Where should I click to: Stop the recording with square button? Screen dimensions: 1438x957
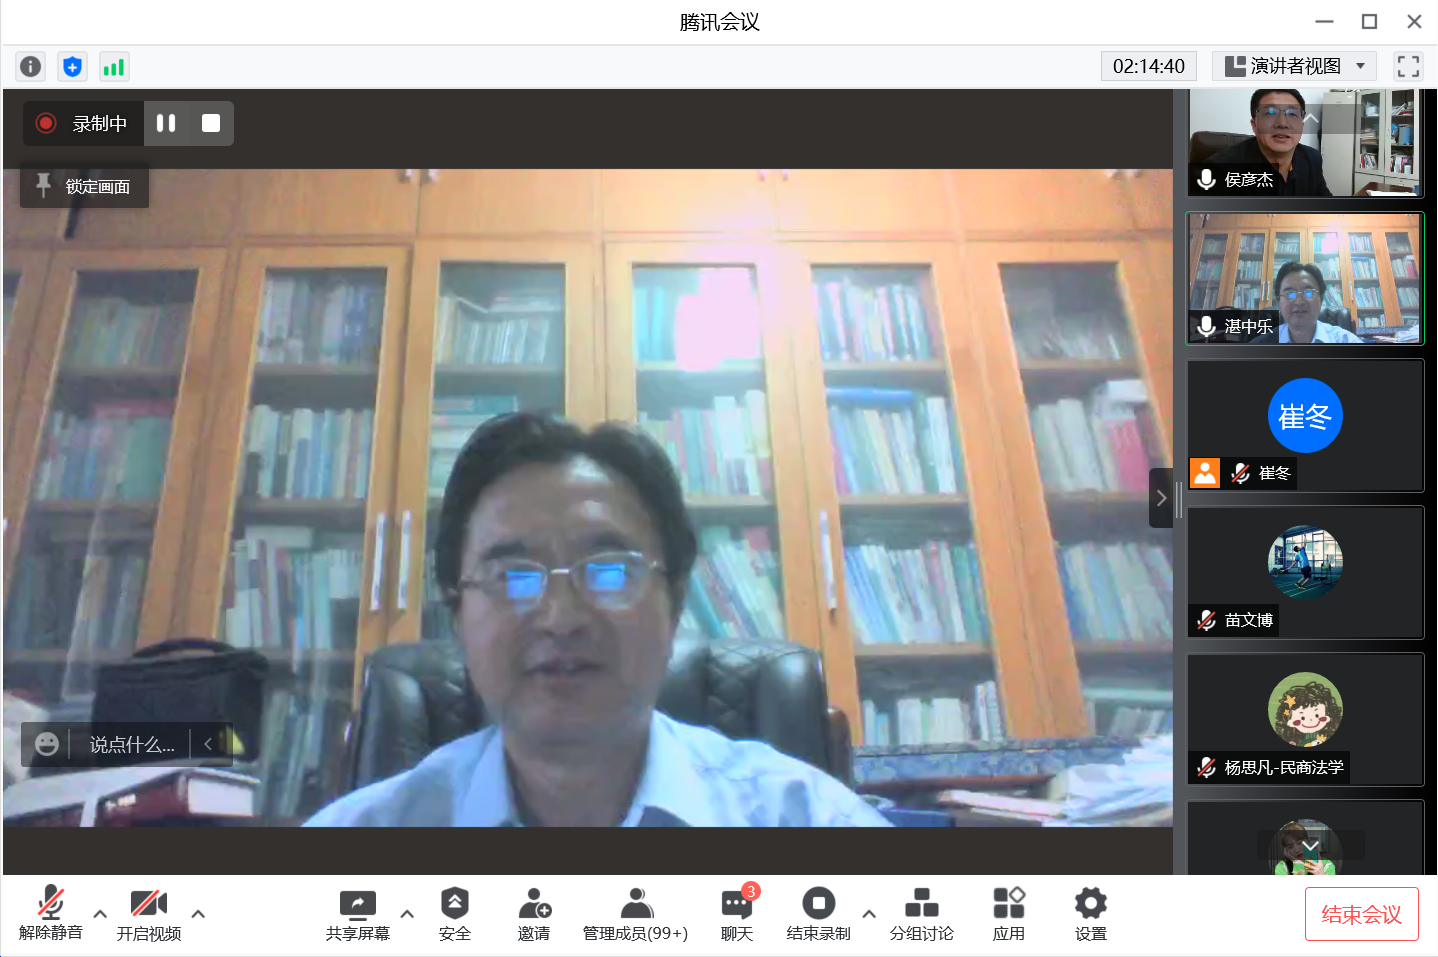(x=211, y=123)
